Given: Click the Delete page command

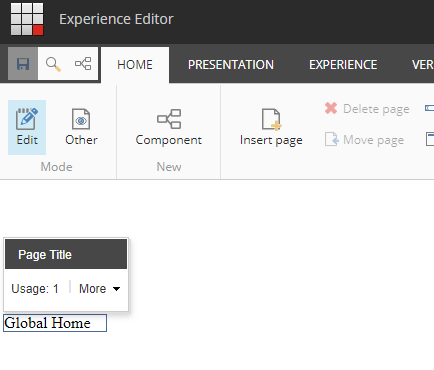Looking at the screenshot, I should pos(367,109).
